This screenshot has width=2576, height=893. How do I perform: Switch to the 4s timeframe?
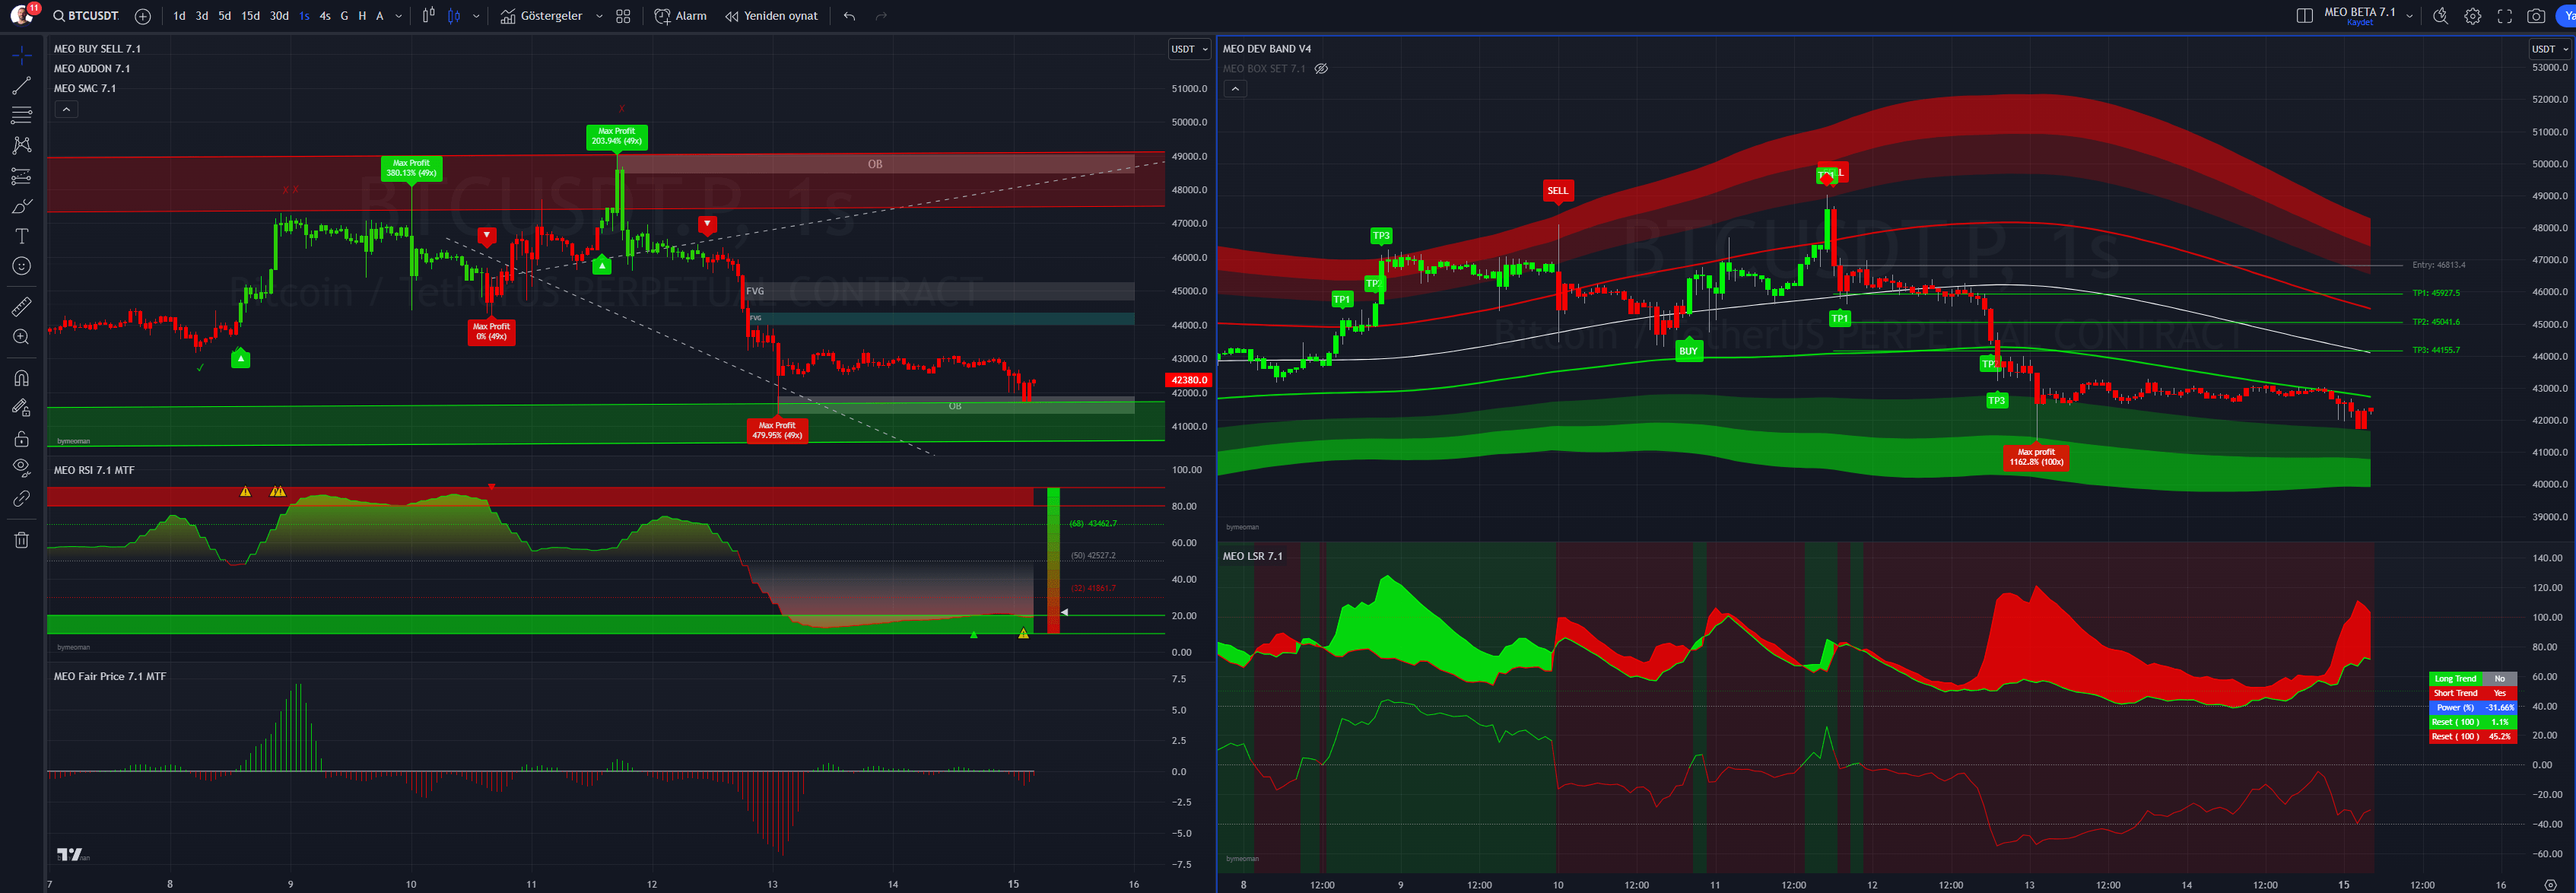point(325,16)
